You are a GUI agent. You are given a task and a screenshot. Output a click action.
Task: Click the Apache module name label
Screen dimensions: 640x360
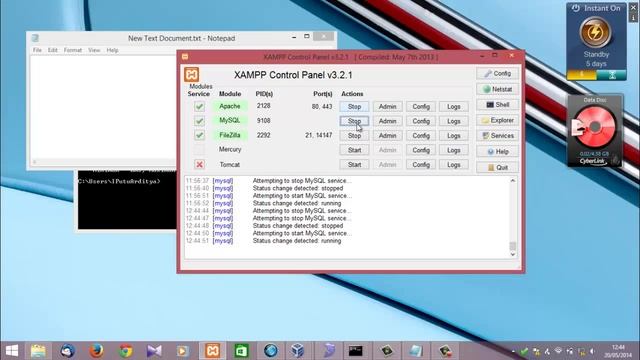click(230, 106)
